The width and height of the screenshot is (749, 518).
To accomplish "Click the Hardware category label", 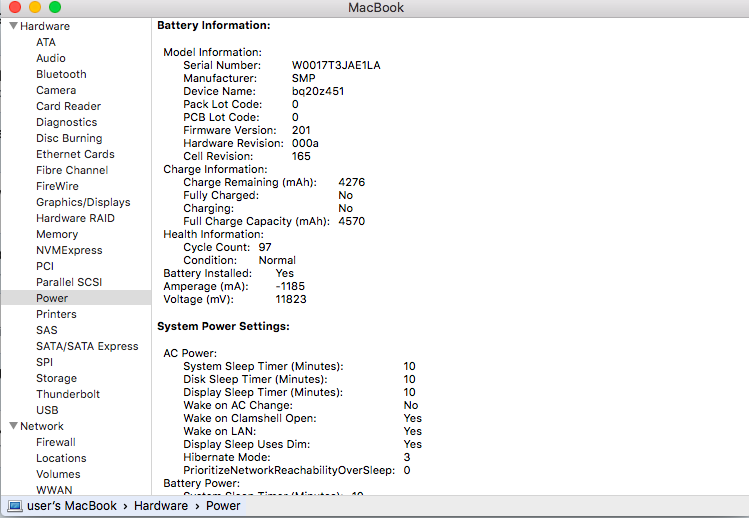I will (x=45, y=26).
